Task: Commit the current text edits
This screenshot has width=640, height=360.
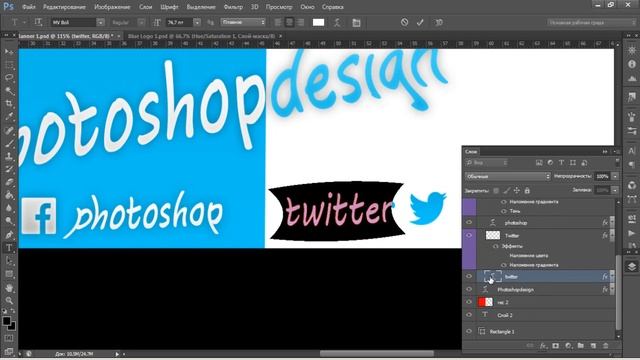Action: tap(420, 22)
